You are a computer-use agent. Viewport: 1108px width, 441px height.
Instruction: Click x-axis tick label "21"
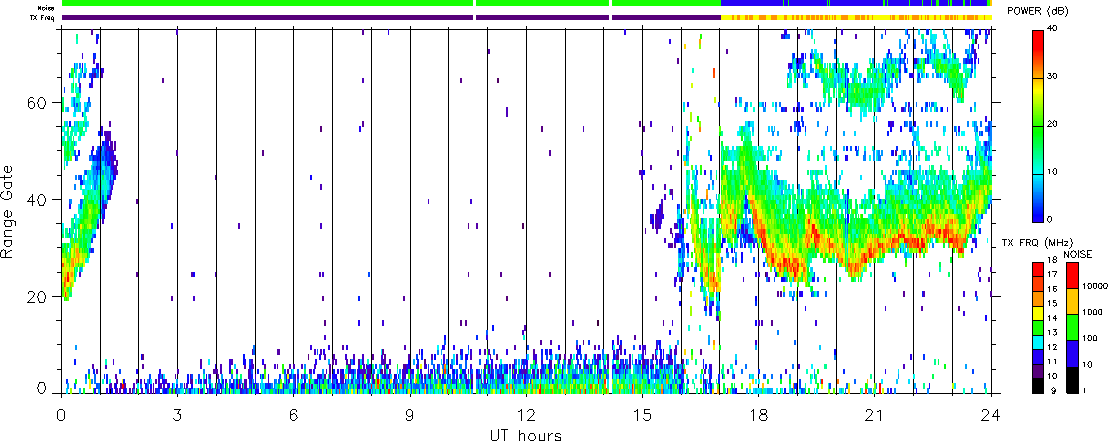pyautogui.click(x=874, y=414)
